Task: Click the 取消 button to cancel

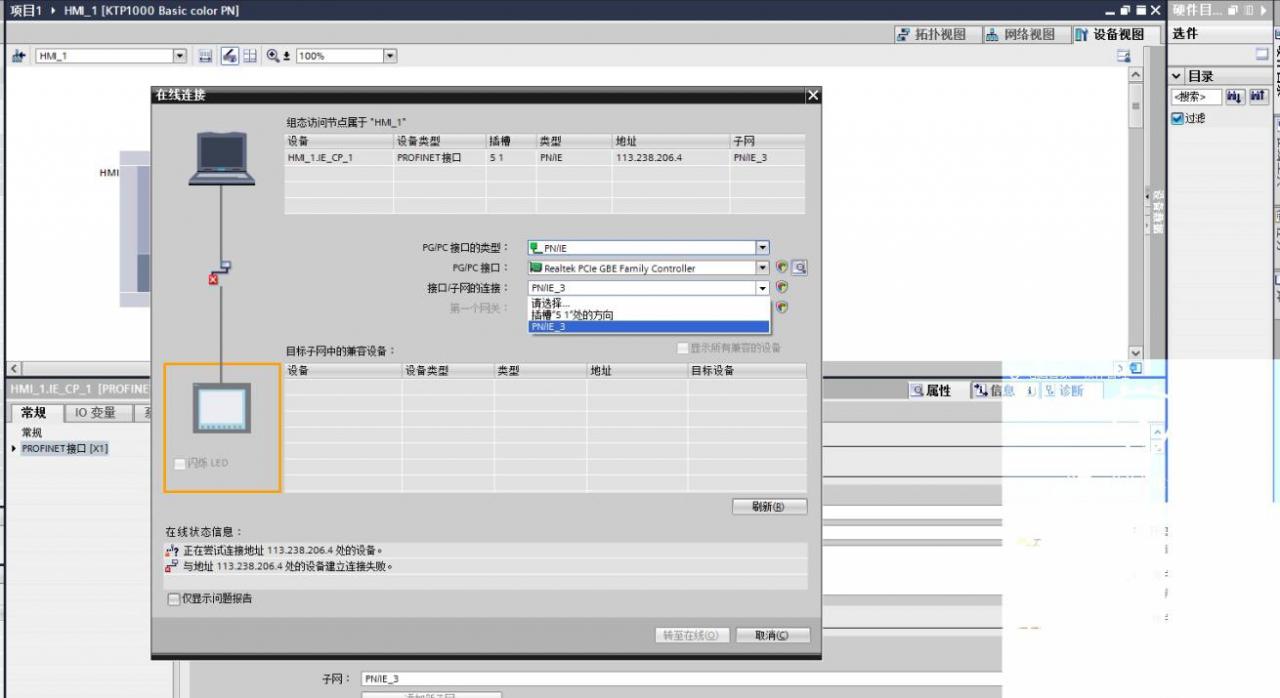Action: tap(771, 635)
